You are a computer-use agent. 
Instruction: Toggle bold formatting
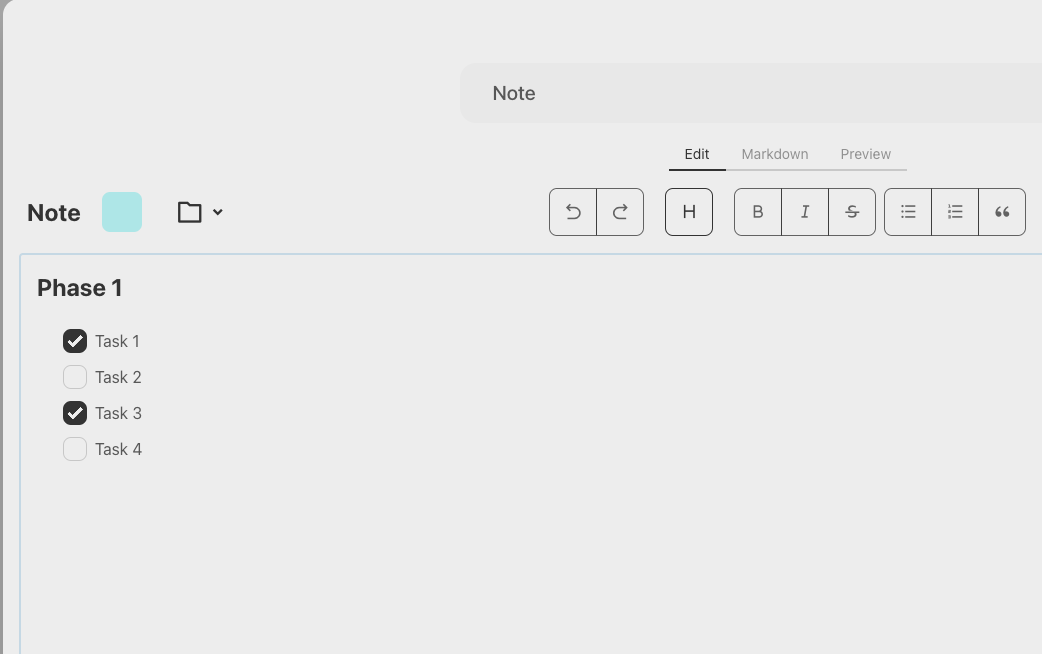click(758, 212)
